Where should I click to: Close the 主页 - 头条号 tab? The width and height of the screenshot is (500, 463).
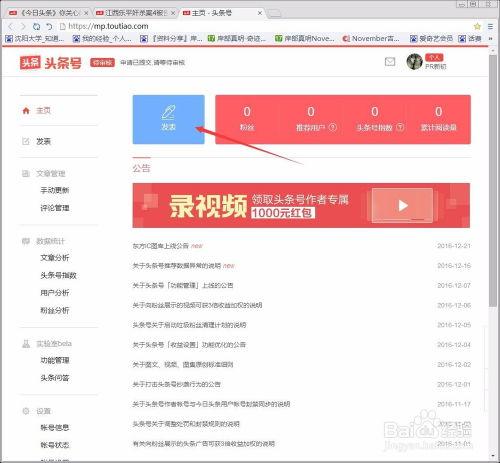[x=260, y=13]
